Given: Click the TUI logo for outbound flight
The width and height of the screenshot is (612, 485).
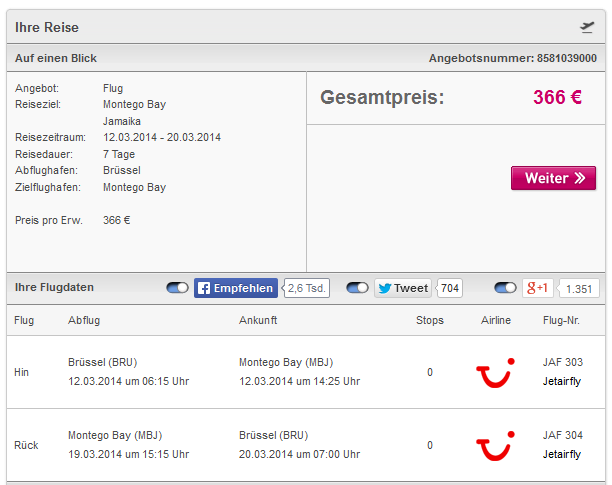Looking at the screenshot, I should (495, 373).
